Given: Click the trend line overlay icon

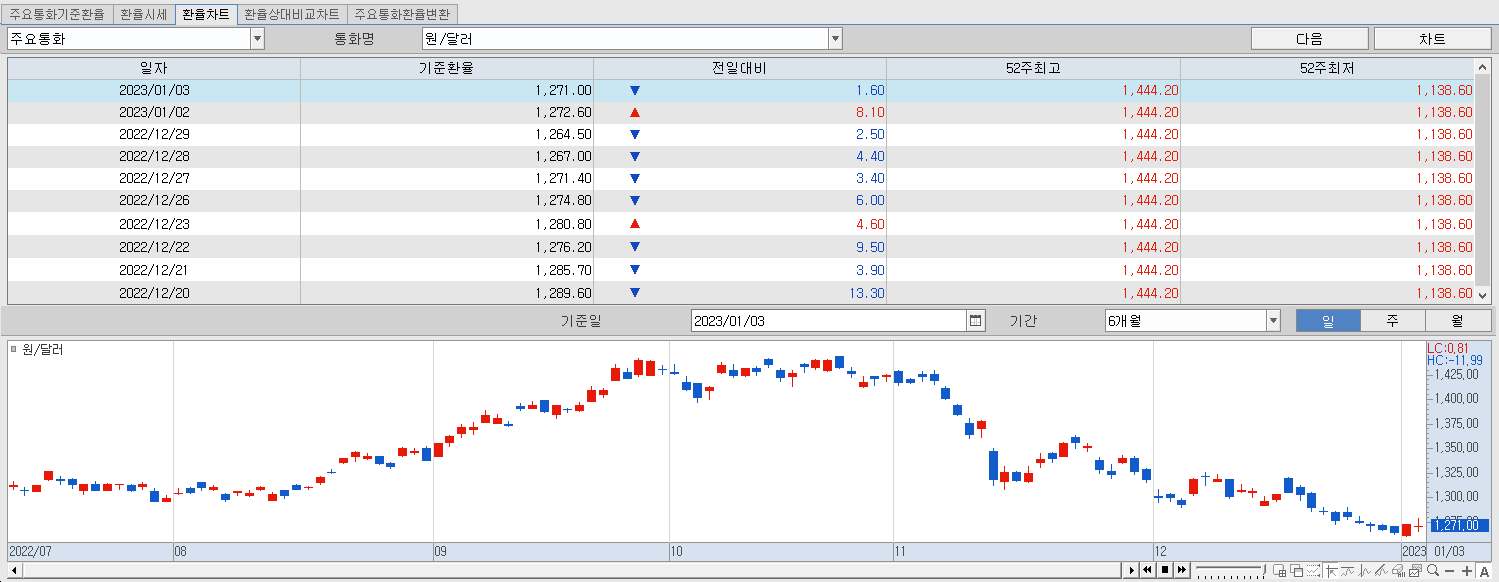Looking at the screenshot, I should pyautogui.click(x=1347, y=571).
